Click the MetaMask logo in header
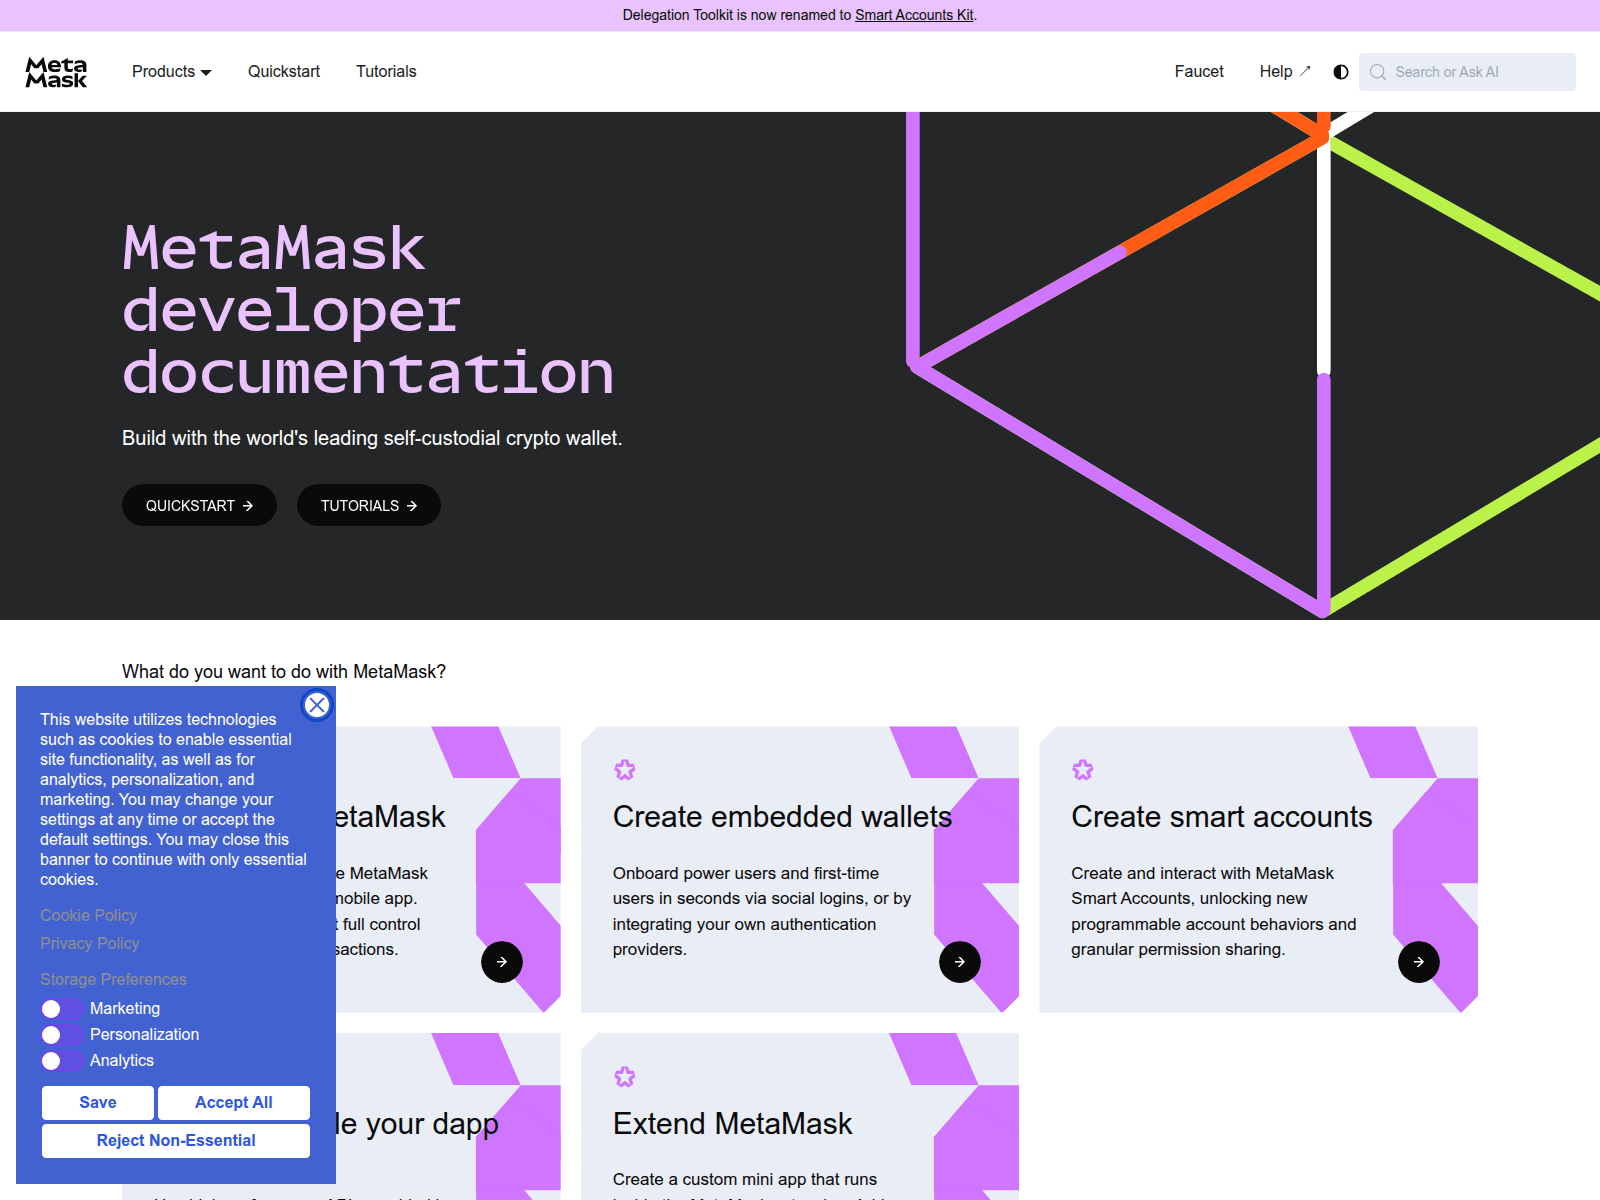The image size is (1600, 1200). tap(56, 72)
